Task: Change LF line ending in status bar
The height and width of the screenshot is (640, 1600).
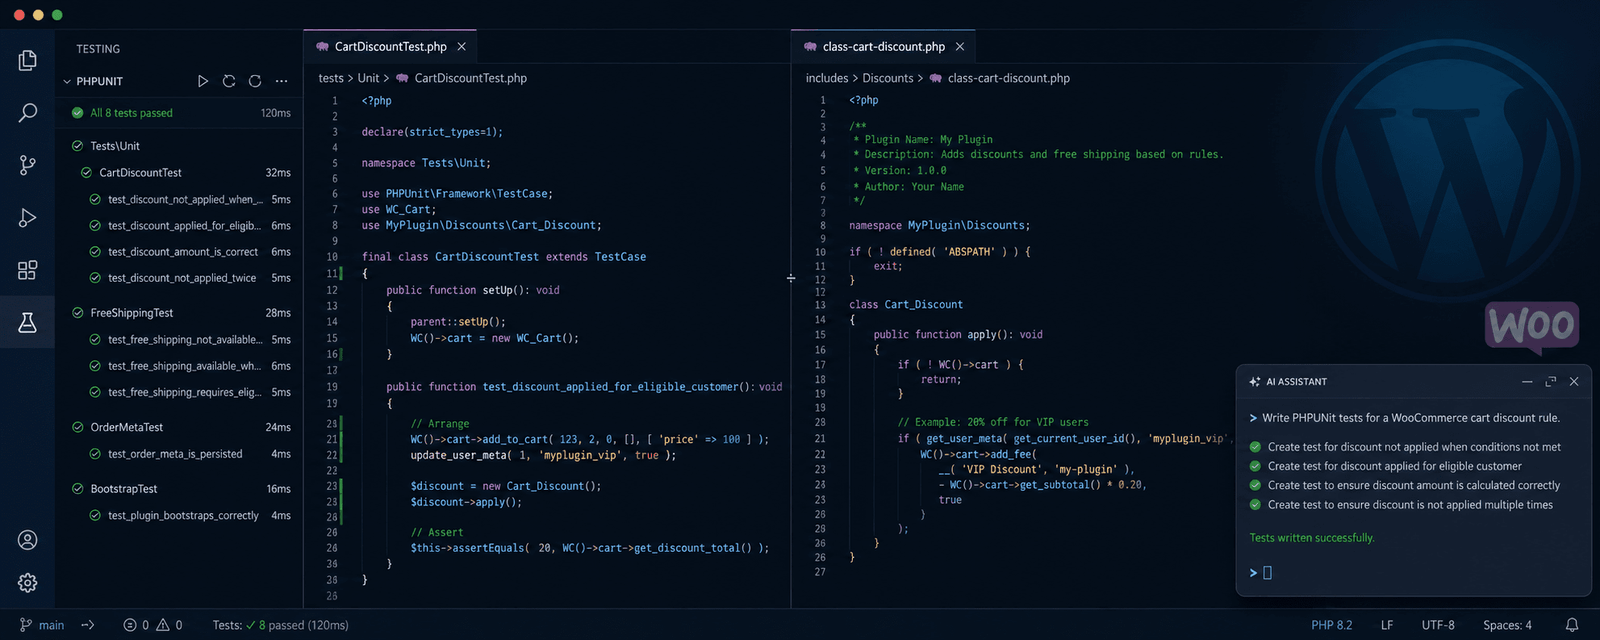Action: [x=1387, y=625]
